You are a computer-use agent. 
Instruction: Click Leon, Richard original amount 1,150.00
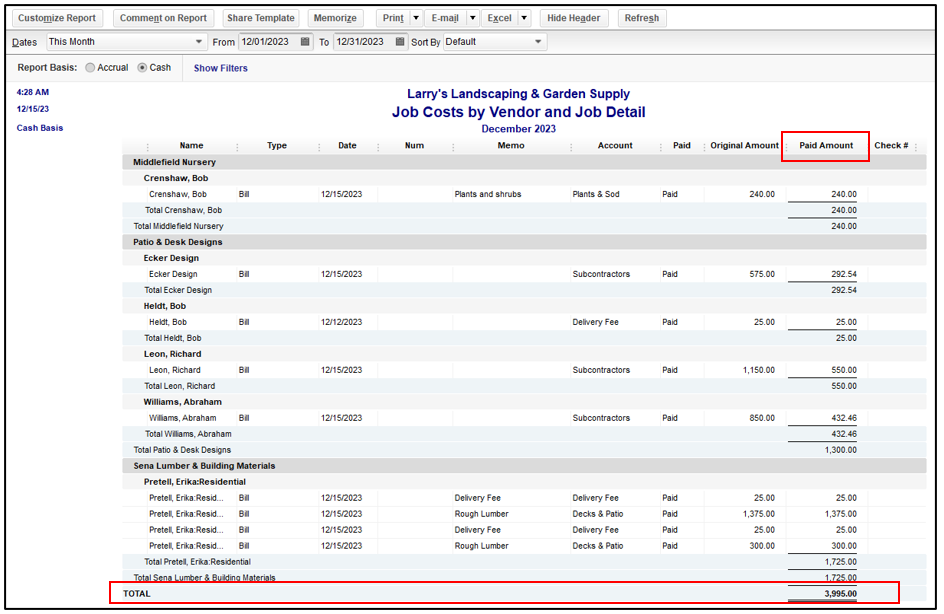(x=759, y=370)
